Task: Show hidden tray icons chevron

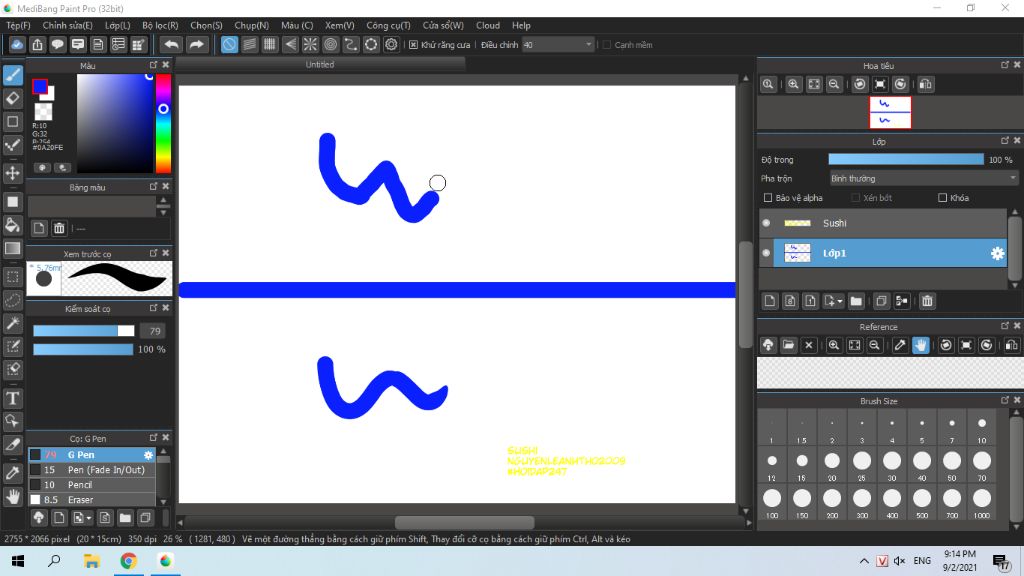Action: pos(864,561)
